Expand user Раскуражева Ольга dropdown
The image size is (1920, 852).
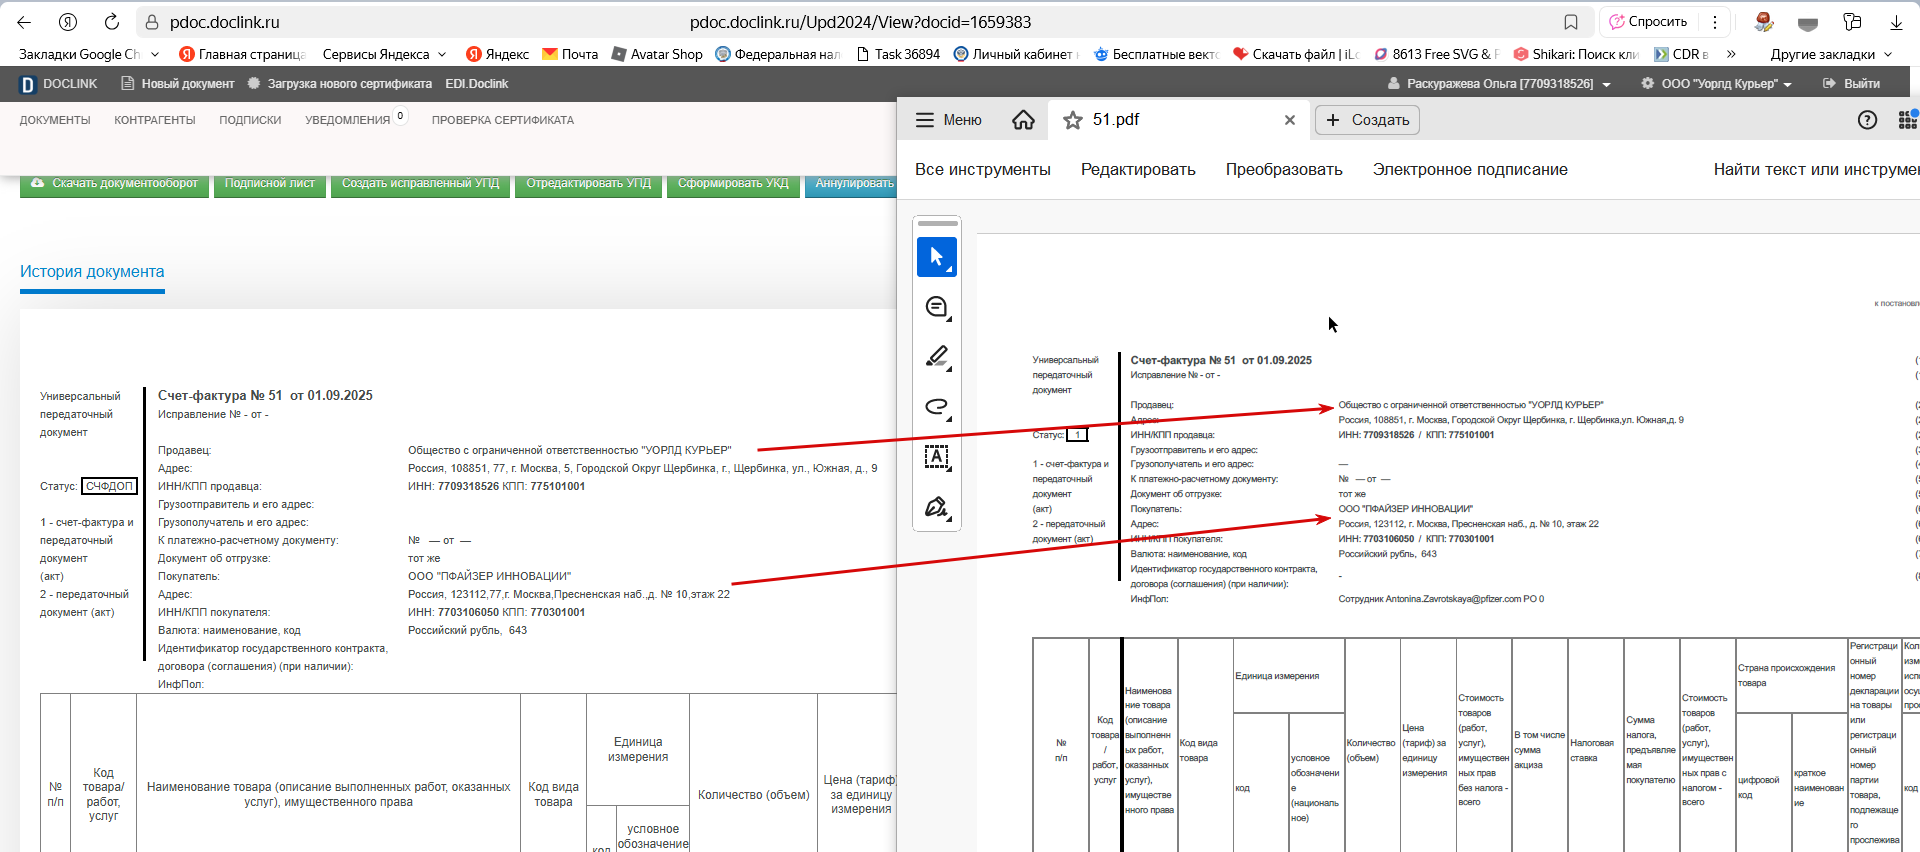click(x=1500, y=84)
